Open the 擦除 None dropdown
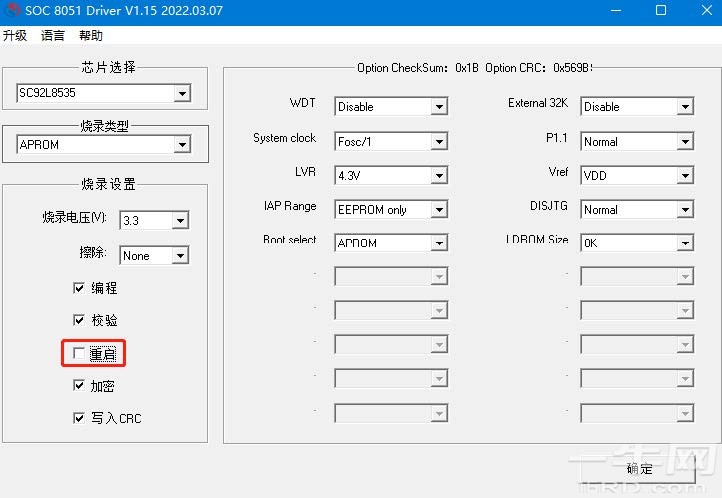 (179, 255)
